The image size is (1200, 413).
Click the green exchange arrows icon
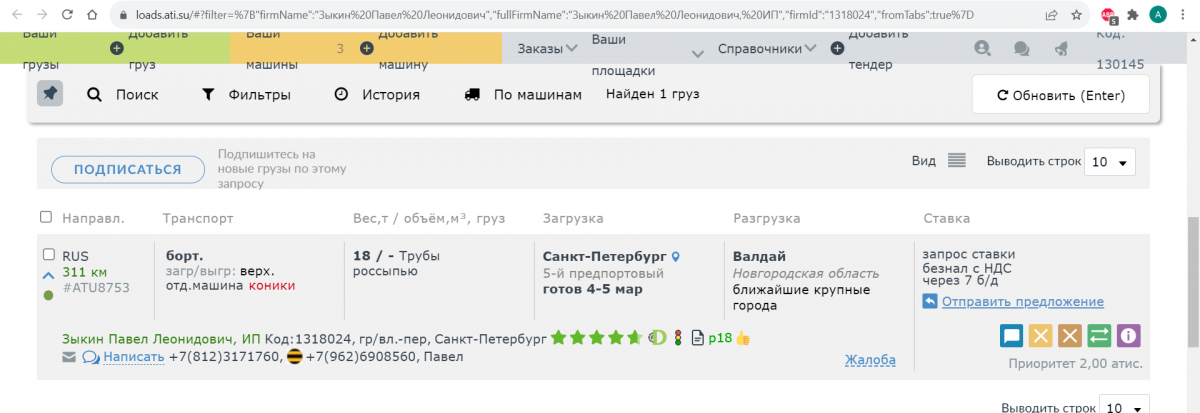tap(1100, 336)
